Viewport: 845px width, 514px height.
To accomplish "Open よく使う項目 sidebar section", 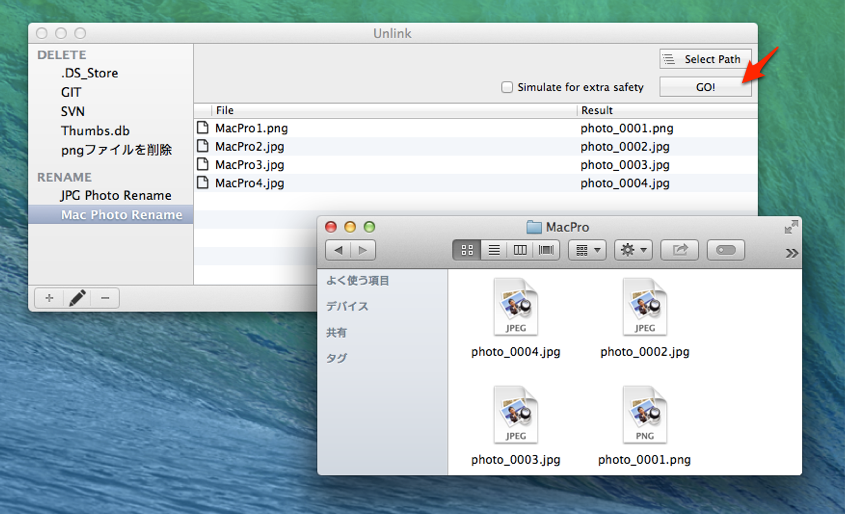I will [x=358, y=281].
